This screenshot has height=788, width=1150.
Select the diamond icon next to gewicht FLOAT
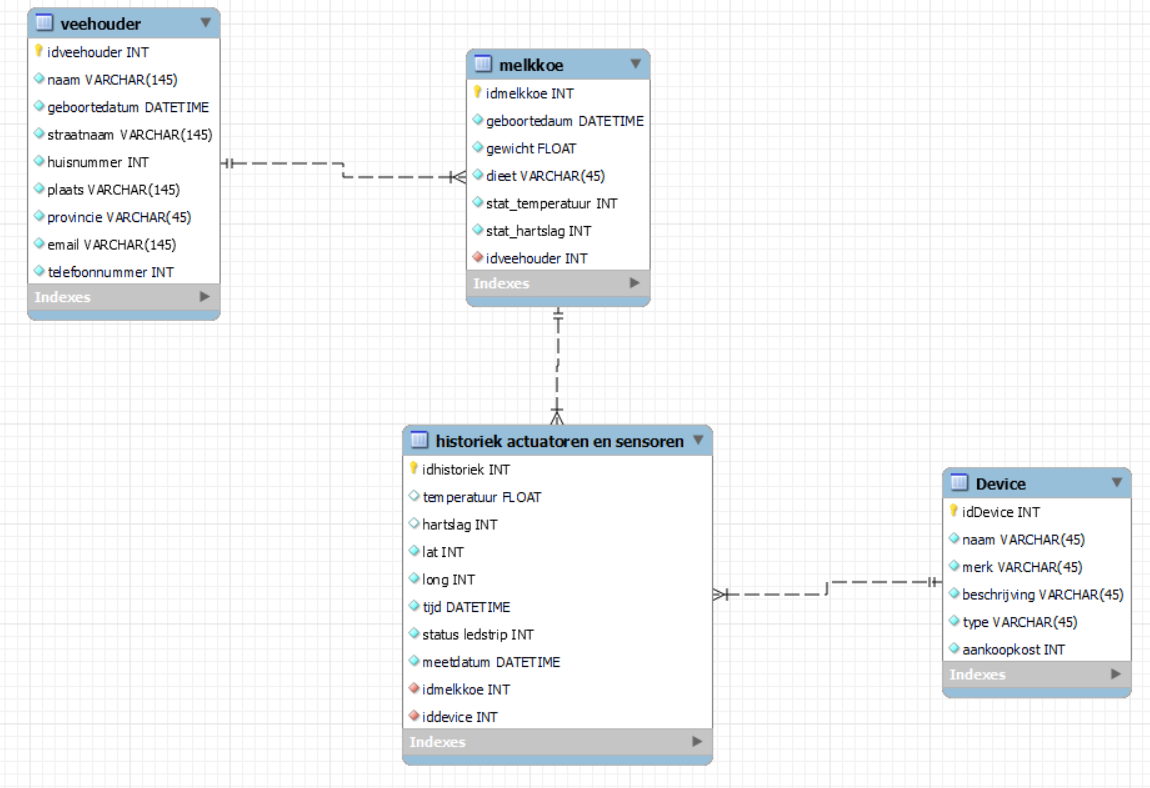479,148
